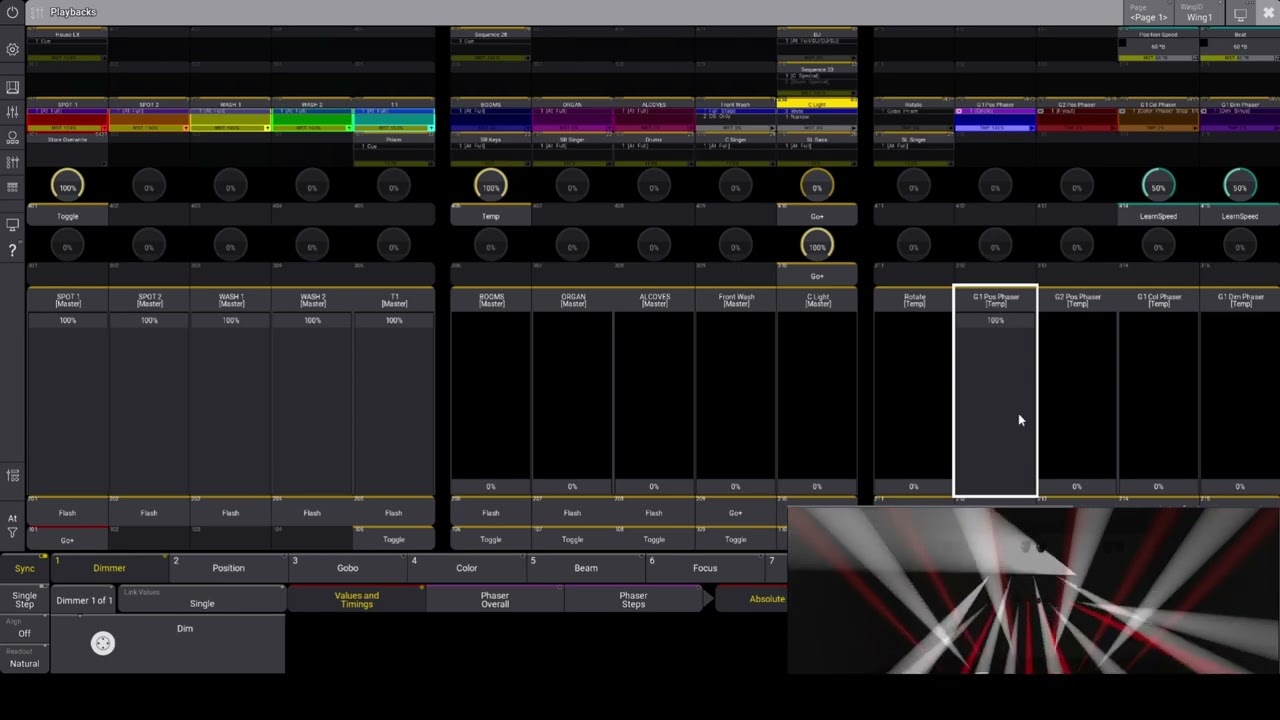Toggle Single Step mode
The image size is (1280, 720).
click(25, 599)
